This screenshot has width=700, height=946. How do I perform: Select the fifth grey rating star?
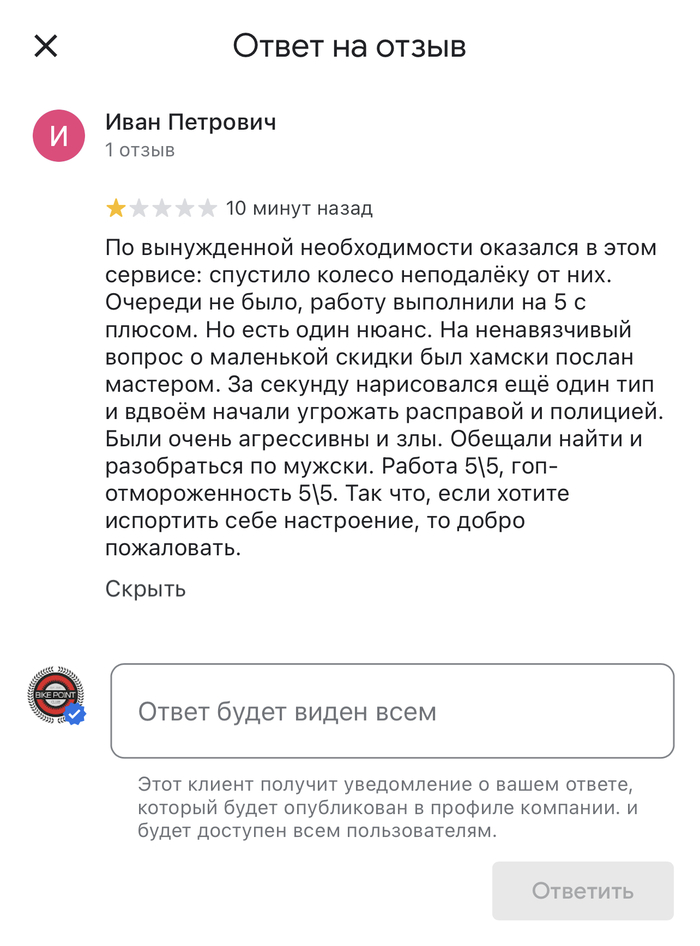pyautogui.click(x=207, y=208)
